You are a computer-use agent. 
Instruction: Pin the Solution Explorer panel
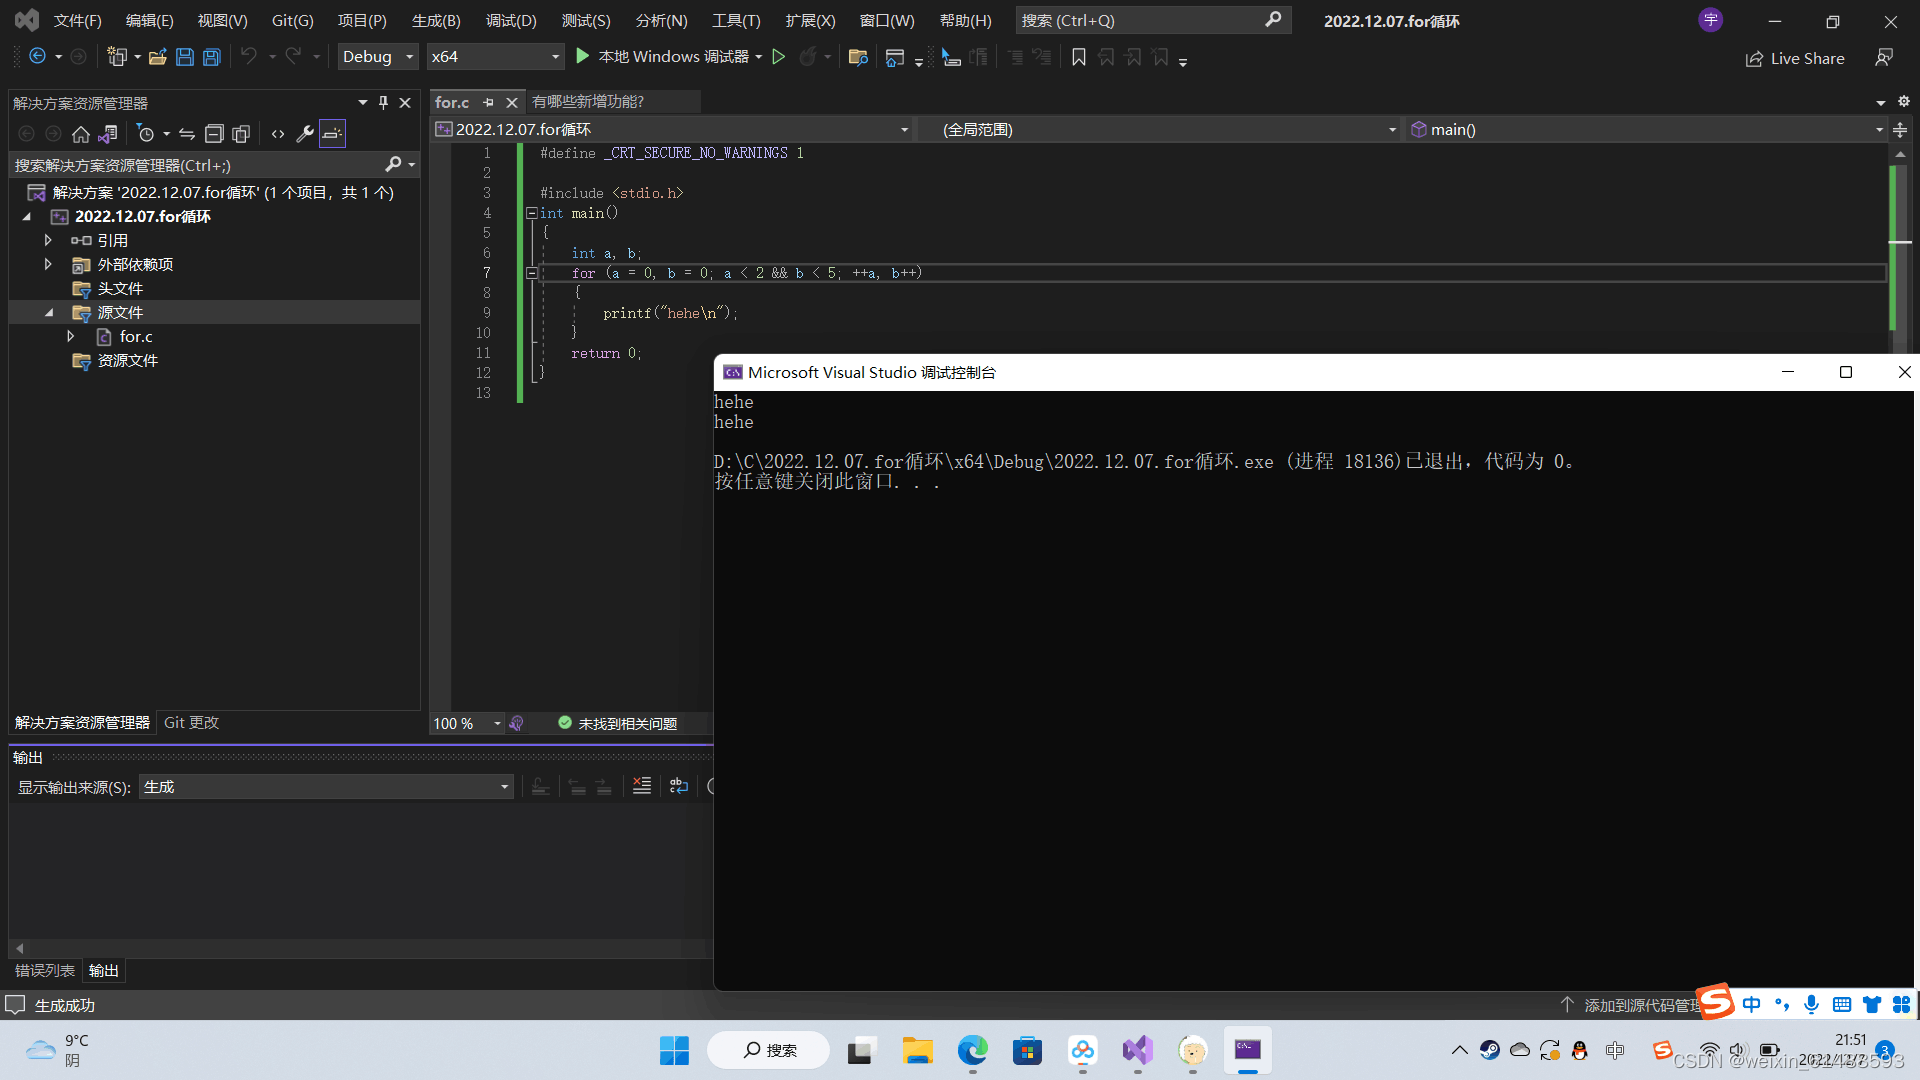pos(383,102)
